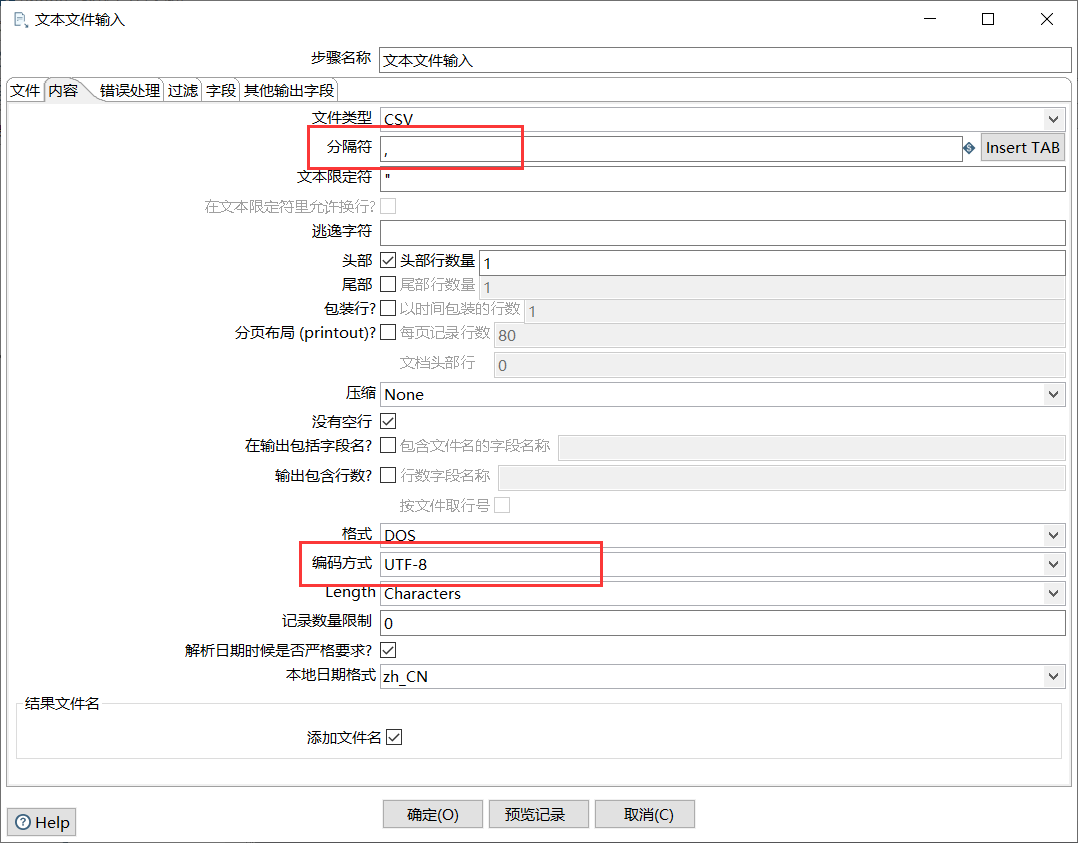This screenshot has height=843, width=1078.
Task: Toggle the 头部 header checkbox
Action: pos(388,261)
